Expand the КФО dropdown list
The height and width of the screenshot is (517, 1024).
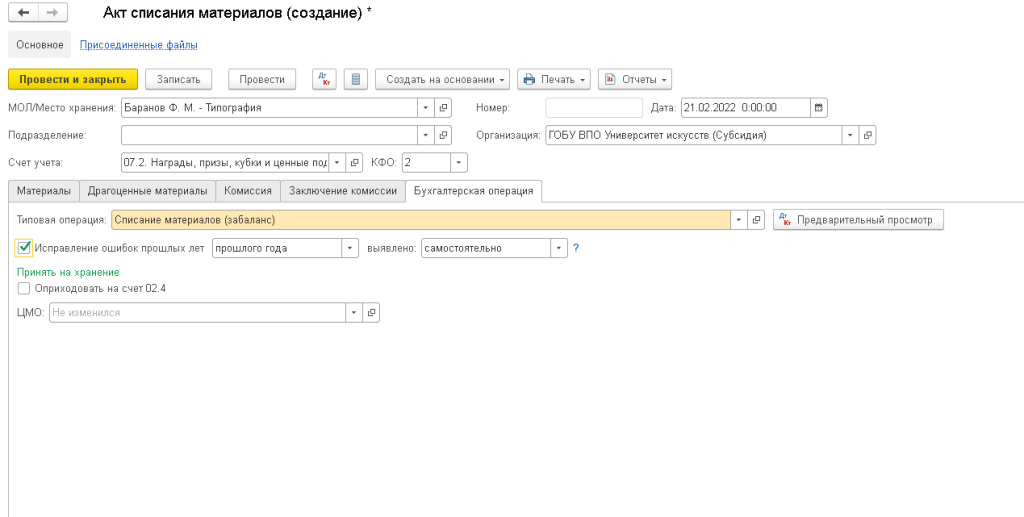coord(458,162)
